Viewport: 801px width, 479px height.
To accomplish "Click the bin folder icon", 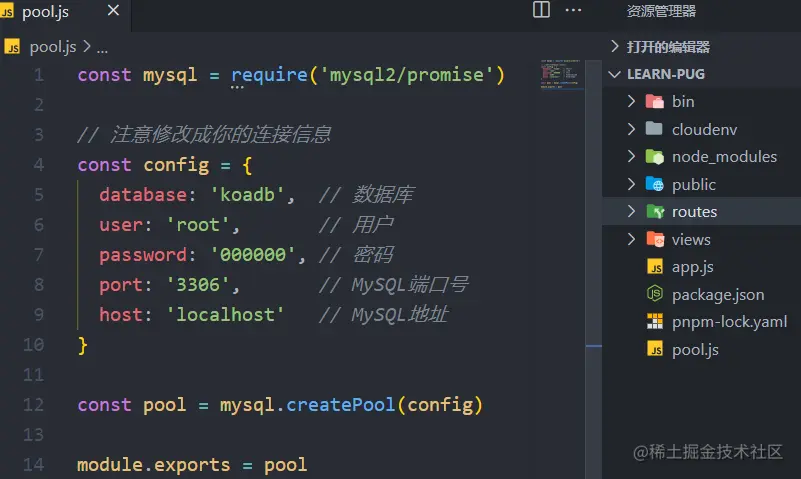I will pos(654,101).
